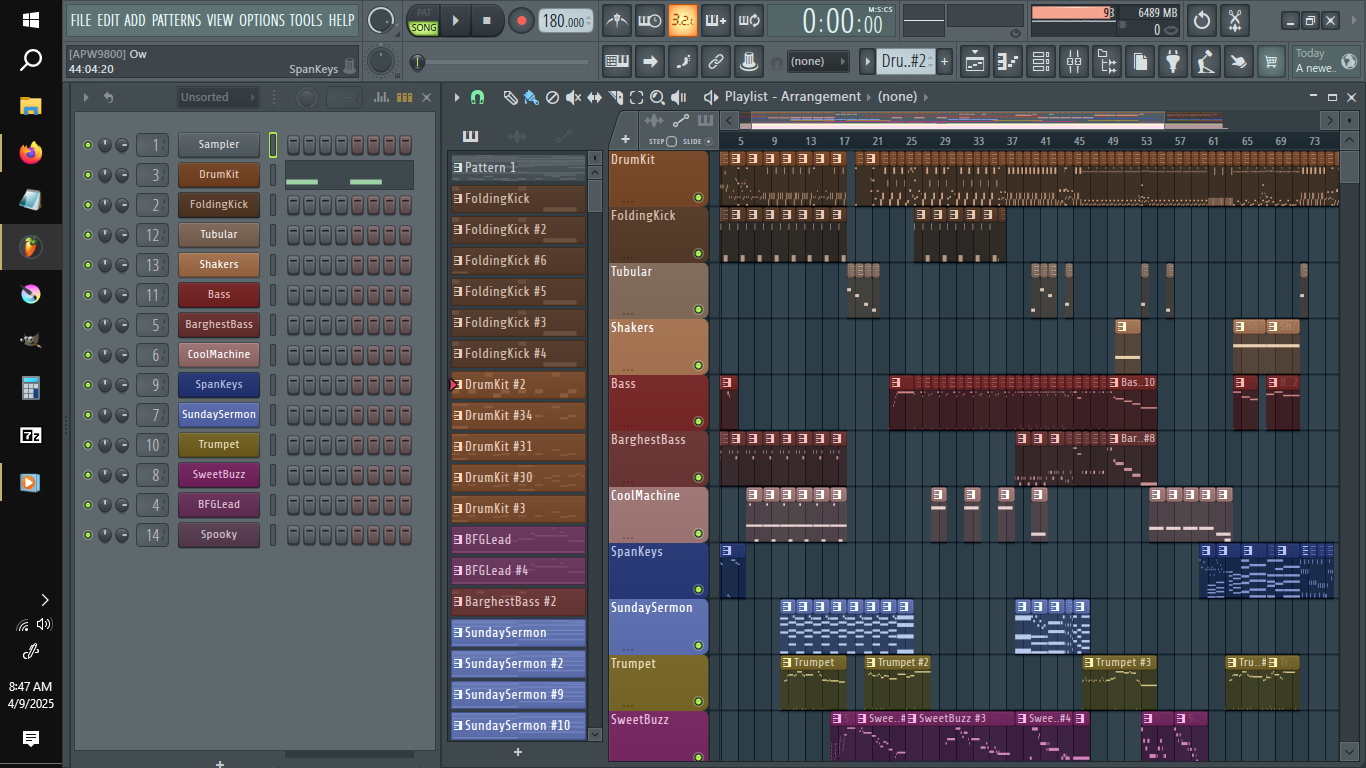This screenshot has height=768, width=1366.
Task: Toggle the SLIDE mode switch
Action: pos(708,142)
